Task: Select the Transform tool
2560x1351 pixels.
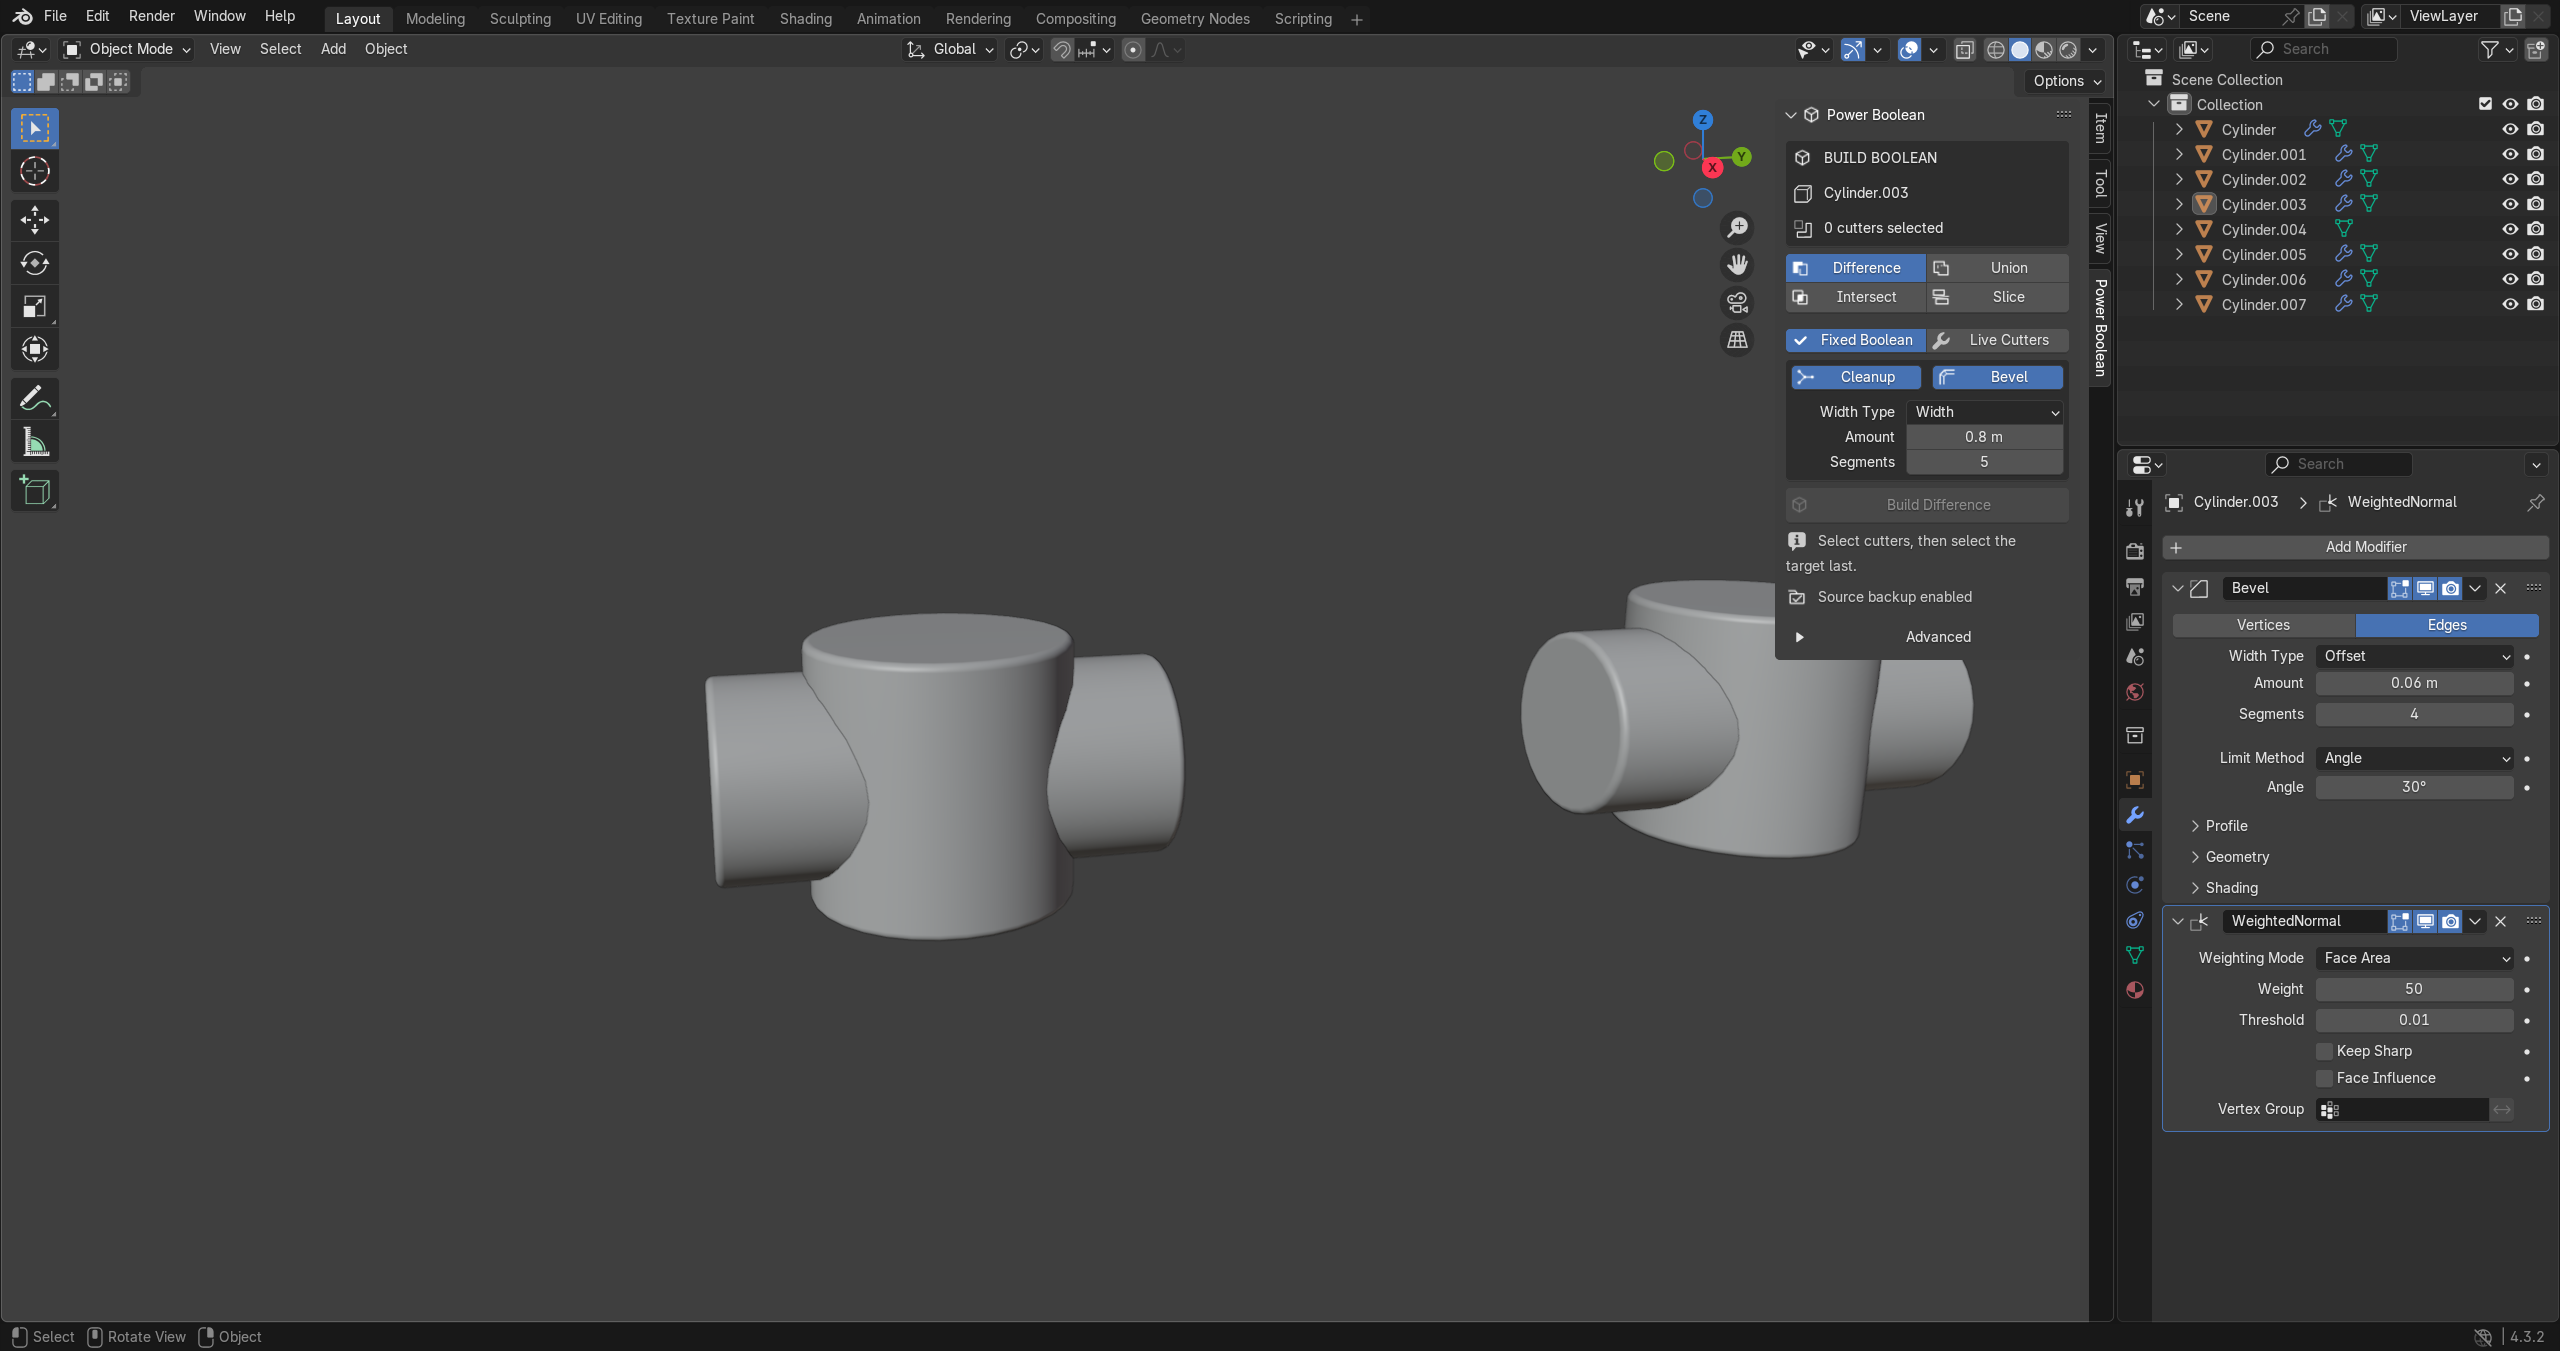Action: 35,349
